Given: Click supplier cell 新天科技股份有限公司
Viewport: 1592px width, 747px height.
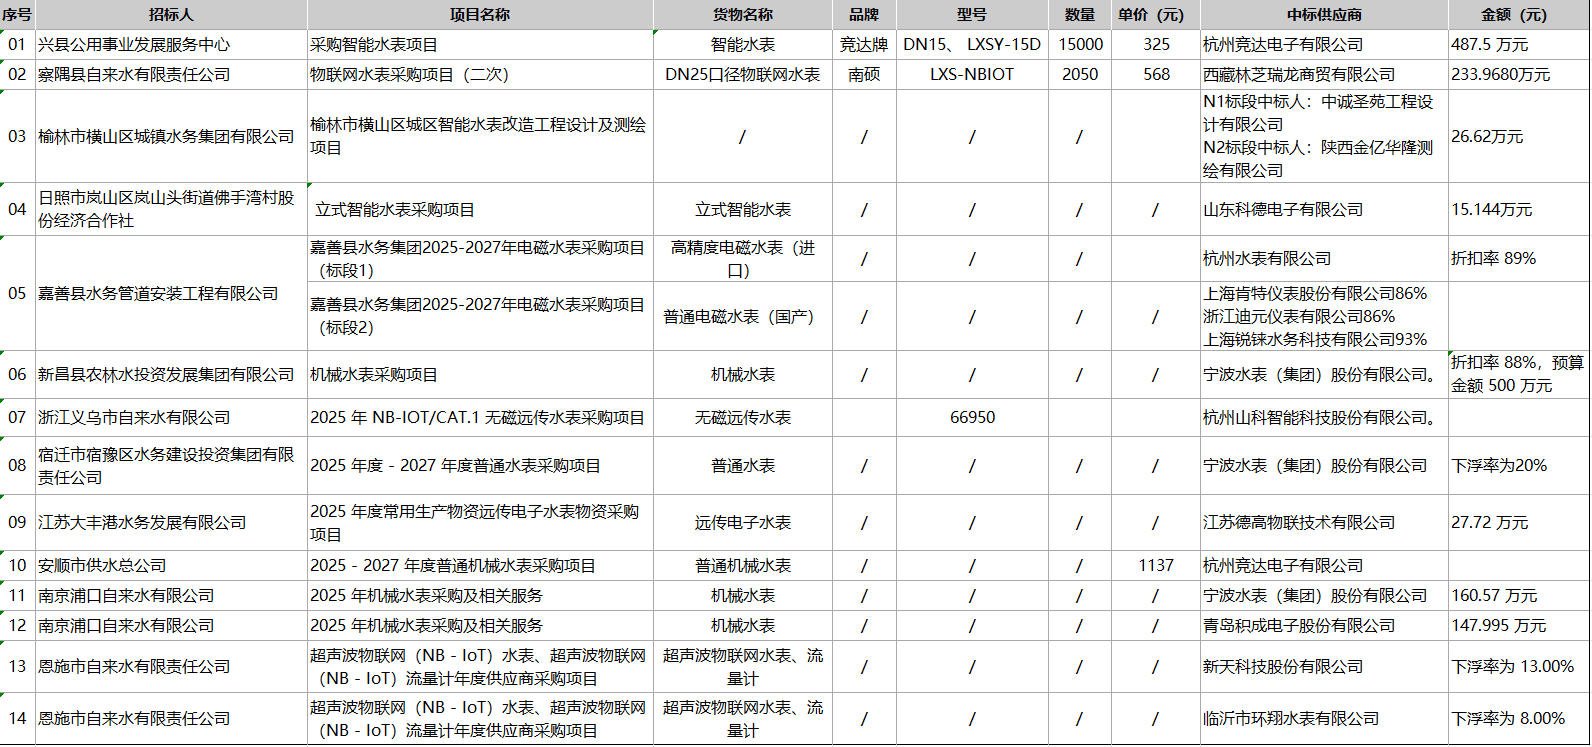Looking at the screenshot, I should click(1324, 667).
